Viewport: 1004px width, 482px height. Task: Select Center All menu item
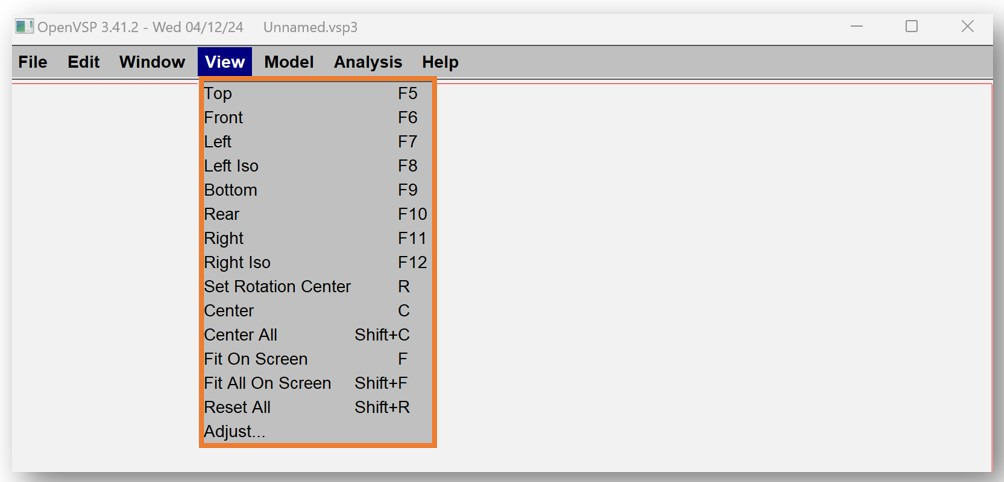tap(241, 335)
